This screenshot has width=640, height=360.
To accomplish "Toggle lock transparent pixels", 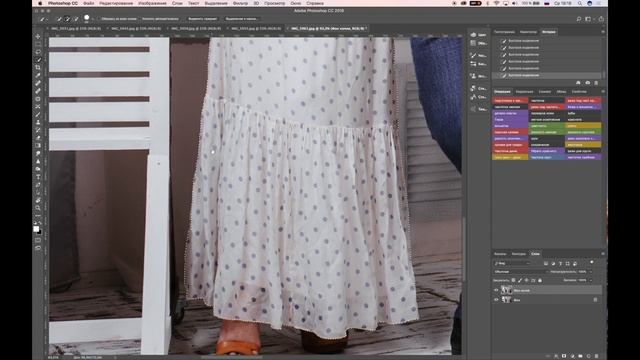I will 513,280.
